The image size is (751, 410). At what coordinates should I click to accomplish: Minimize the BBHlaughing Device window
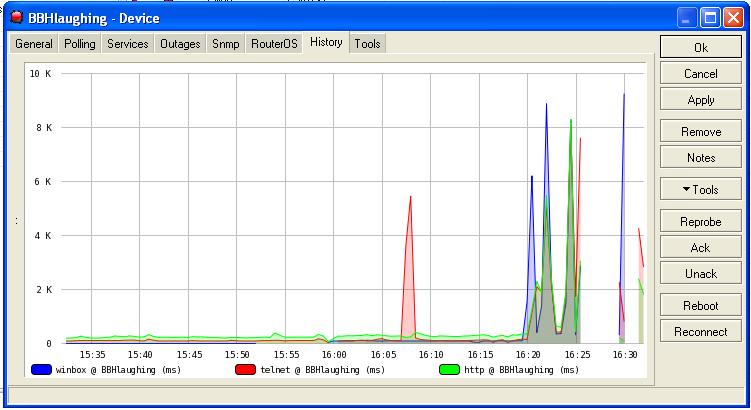pos(686,18)
